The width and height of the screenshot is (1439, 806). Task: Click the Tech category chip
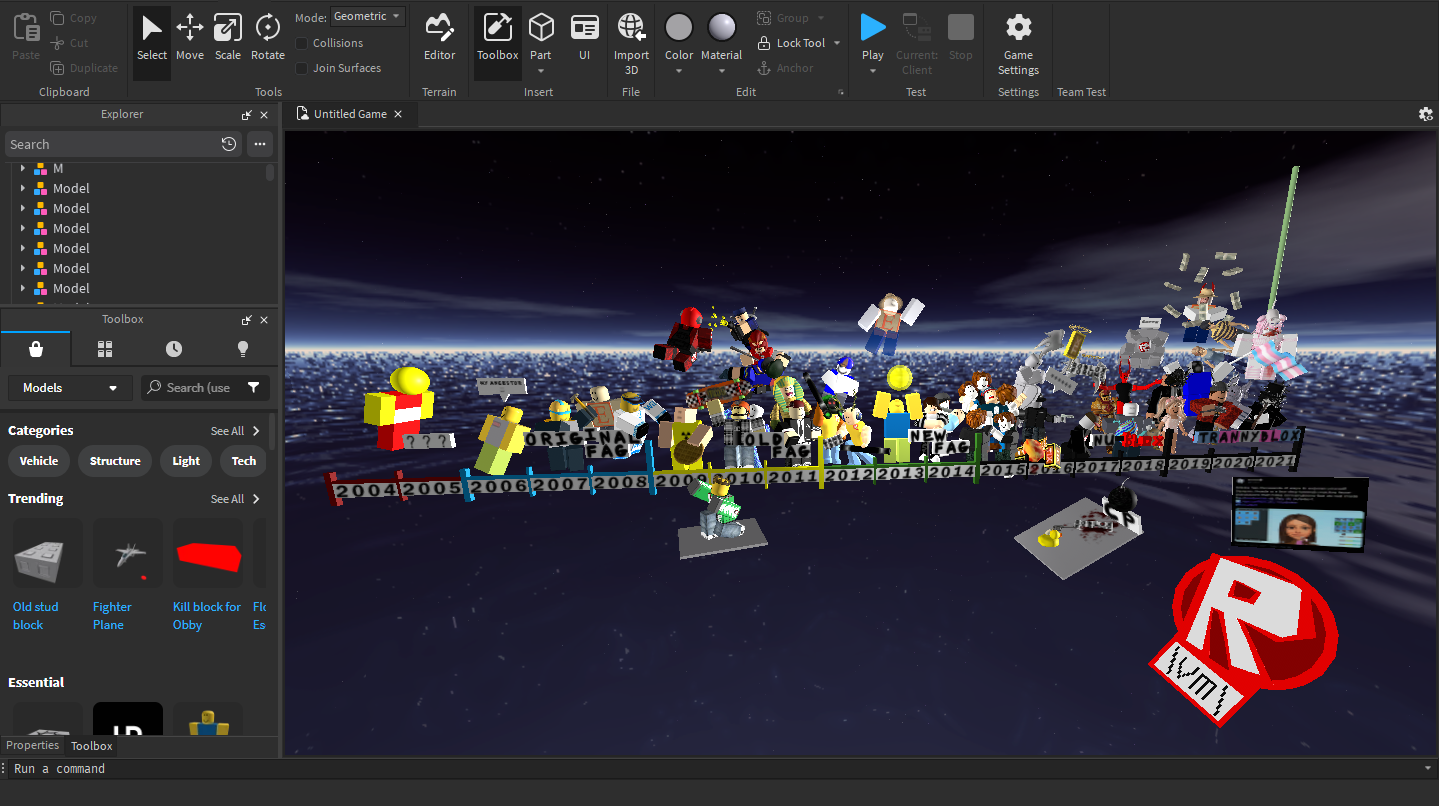click(244, 461)
